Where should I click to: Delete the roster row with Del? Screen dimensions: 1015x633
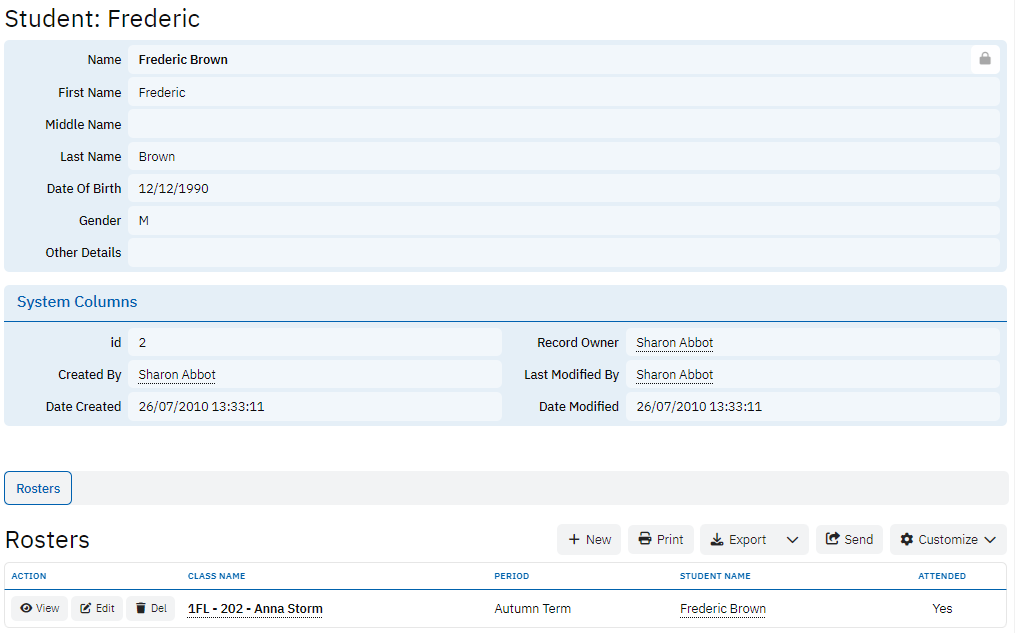point(150,608)
